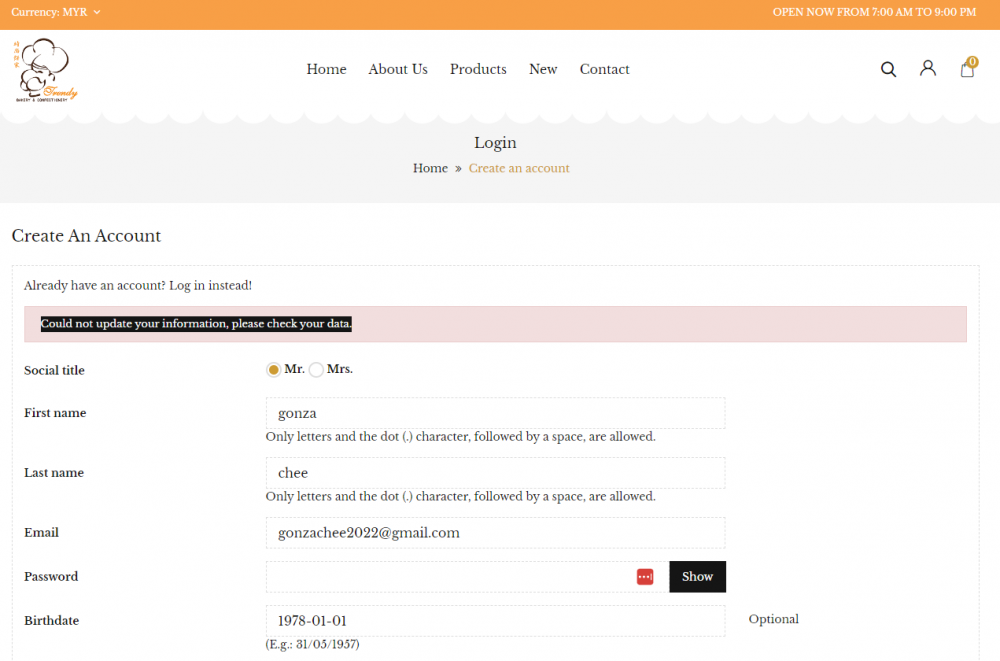The width and height of the screenshot is (1000, 661).
Task: Click the Home breadcrumb link
Action: click(x=430, y=168)
